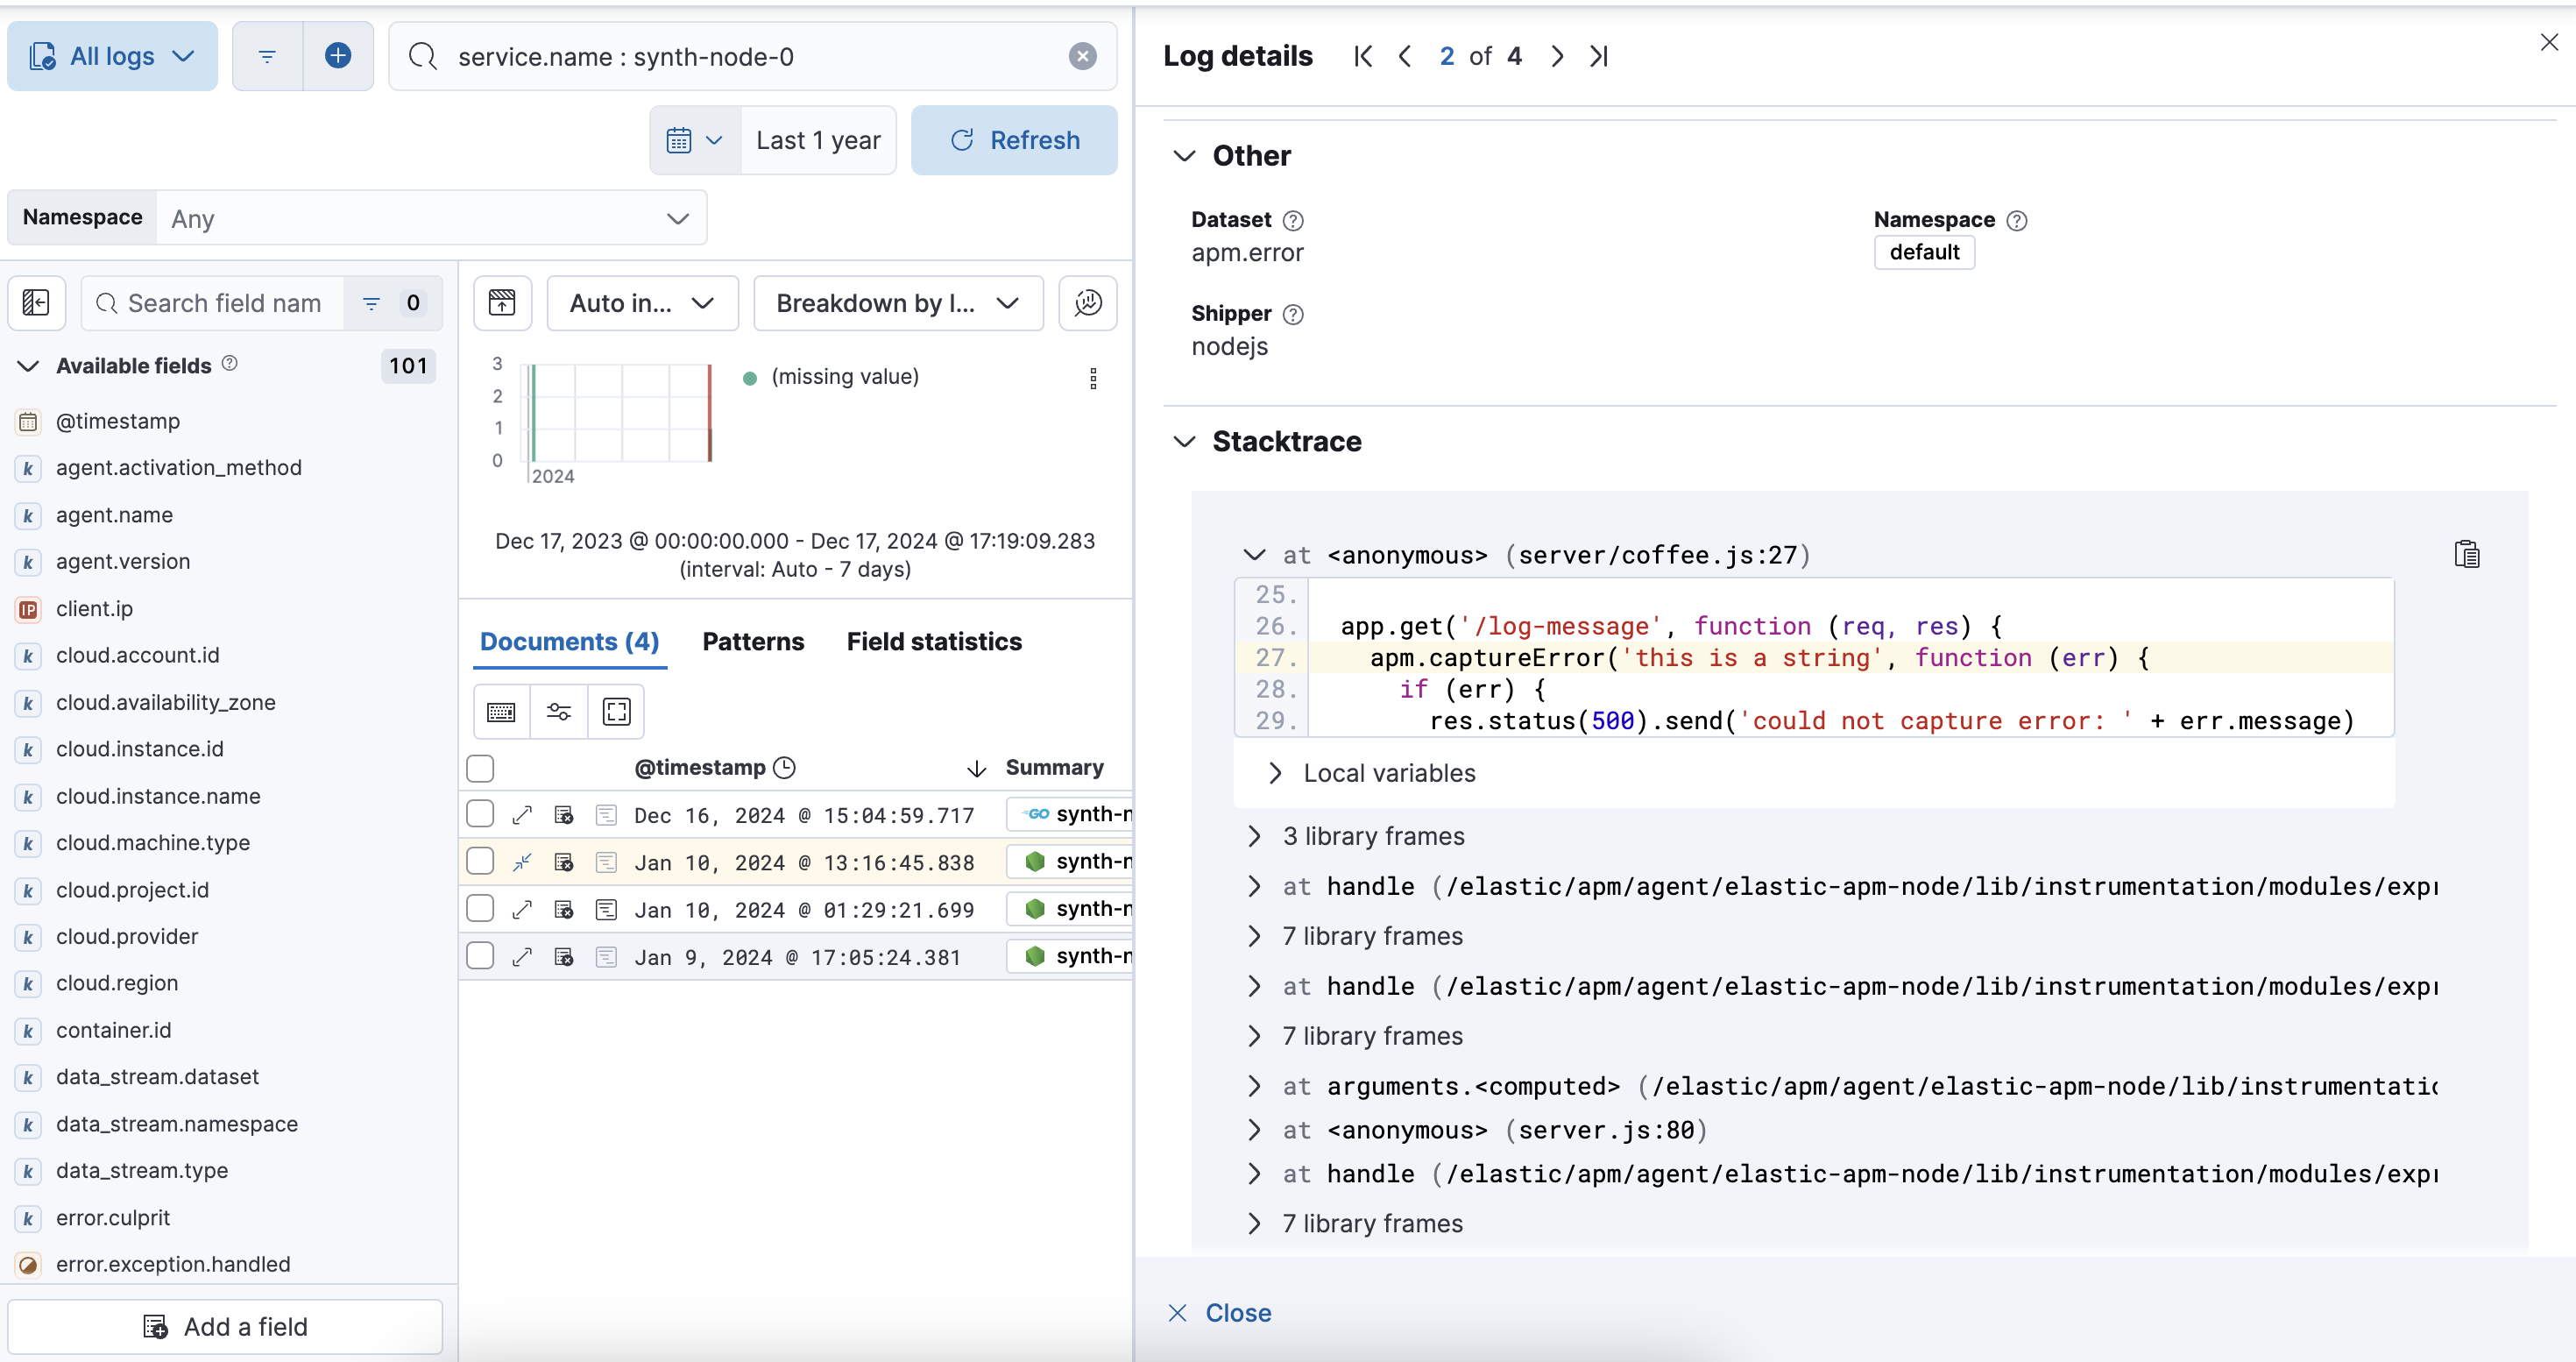Show Namespace help icon in Log details
Image resolution: width=2576 pixels, height=1362 pixels.
point(2017,220)
